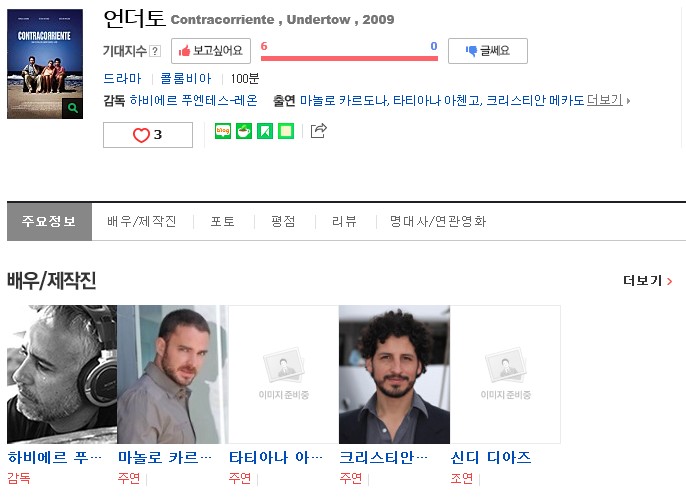This screenshot has height=501, width=686.
Task: Vote 보고싶어요 with the thumbs-up button
Action: click(x=211, y=51)
